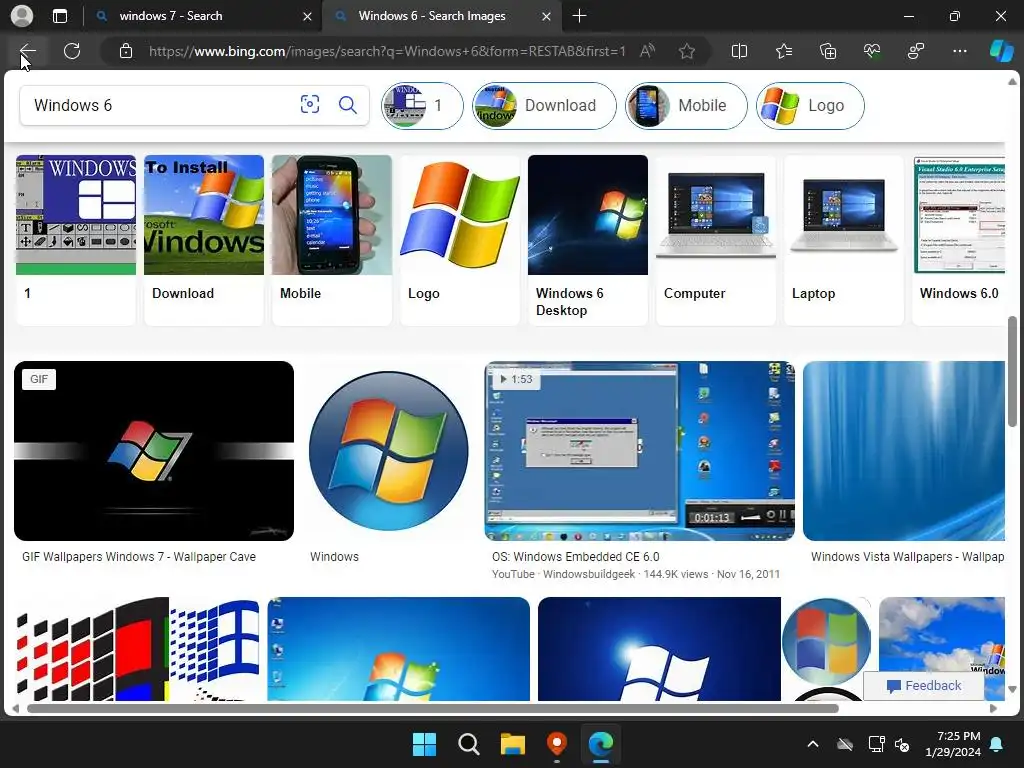Open Settings and more menu
Viewport: 1024px width, 768px height.
[x=959, y=51]
